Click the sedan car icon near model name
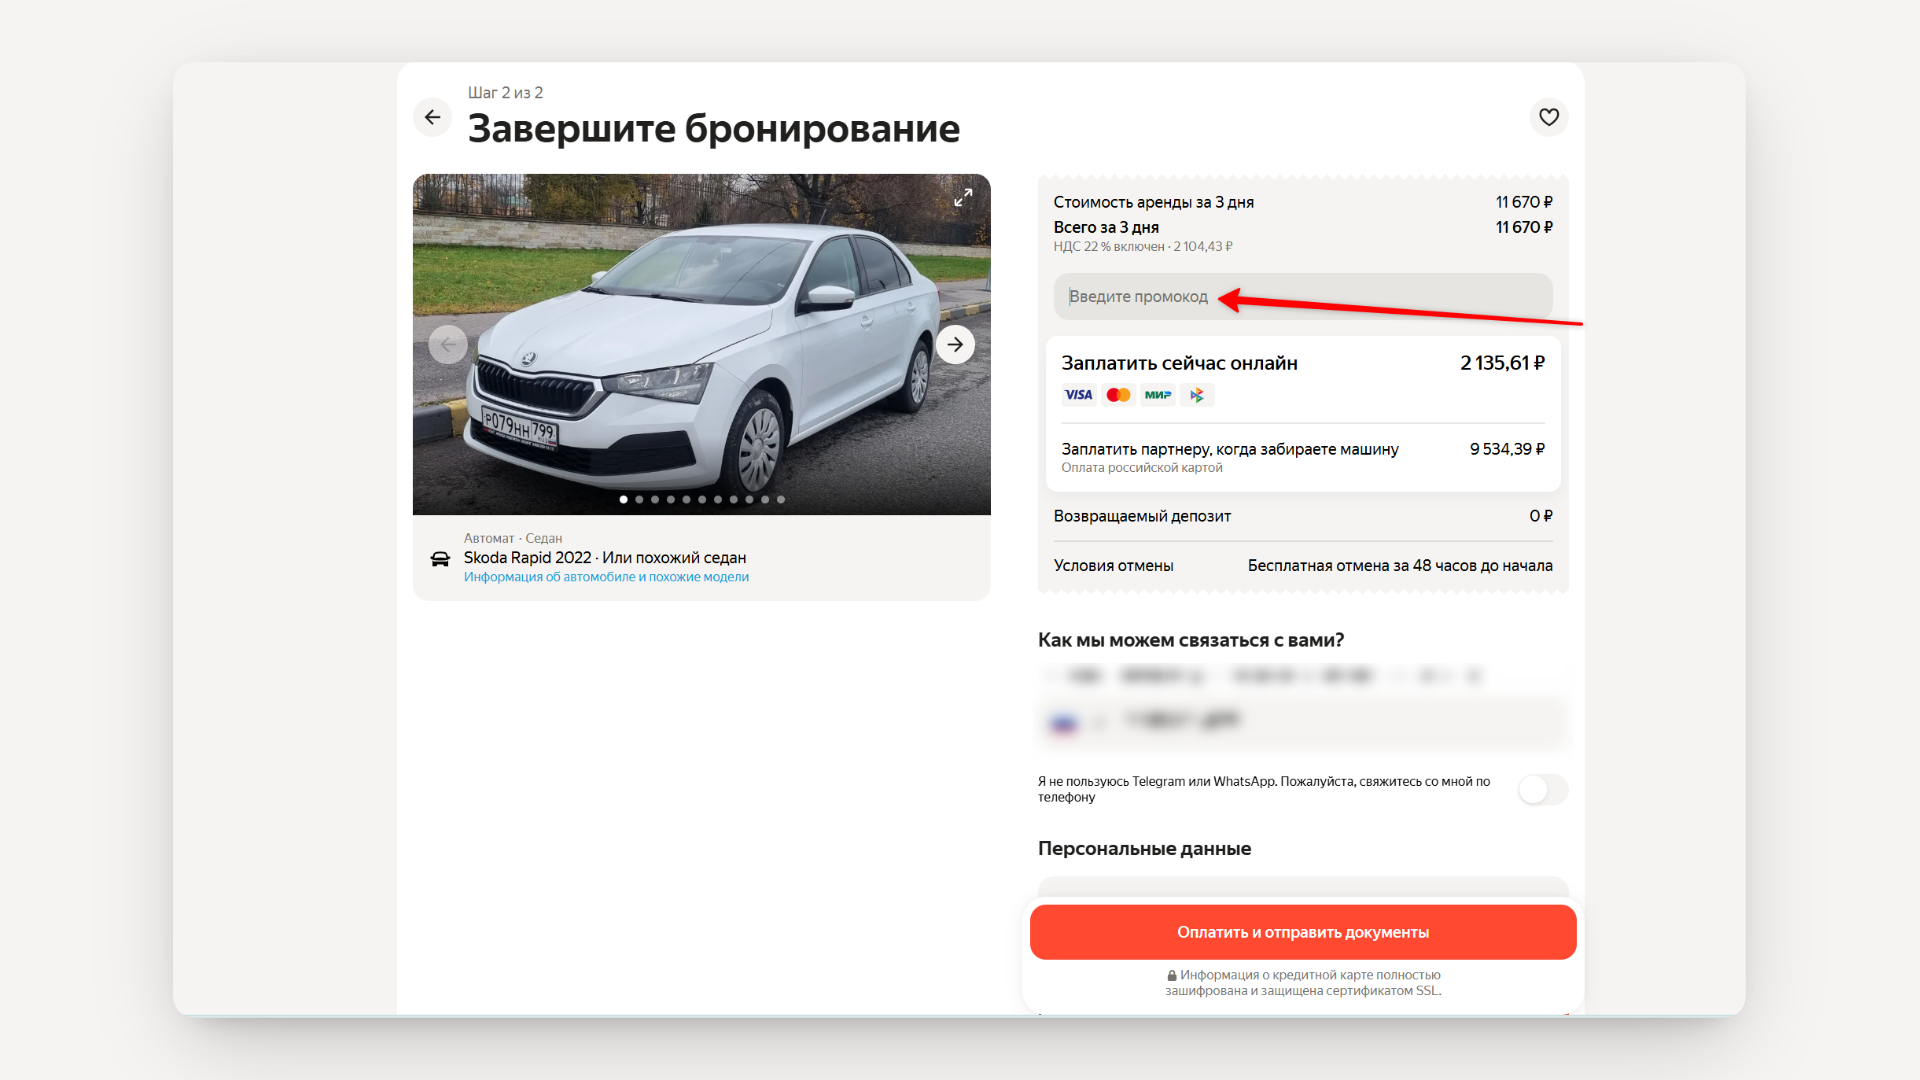The width and height of the screenshot is (1920, 1080). [x=440, y=558]
